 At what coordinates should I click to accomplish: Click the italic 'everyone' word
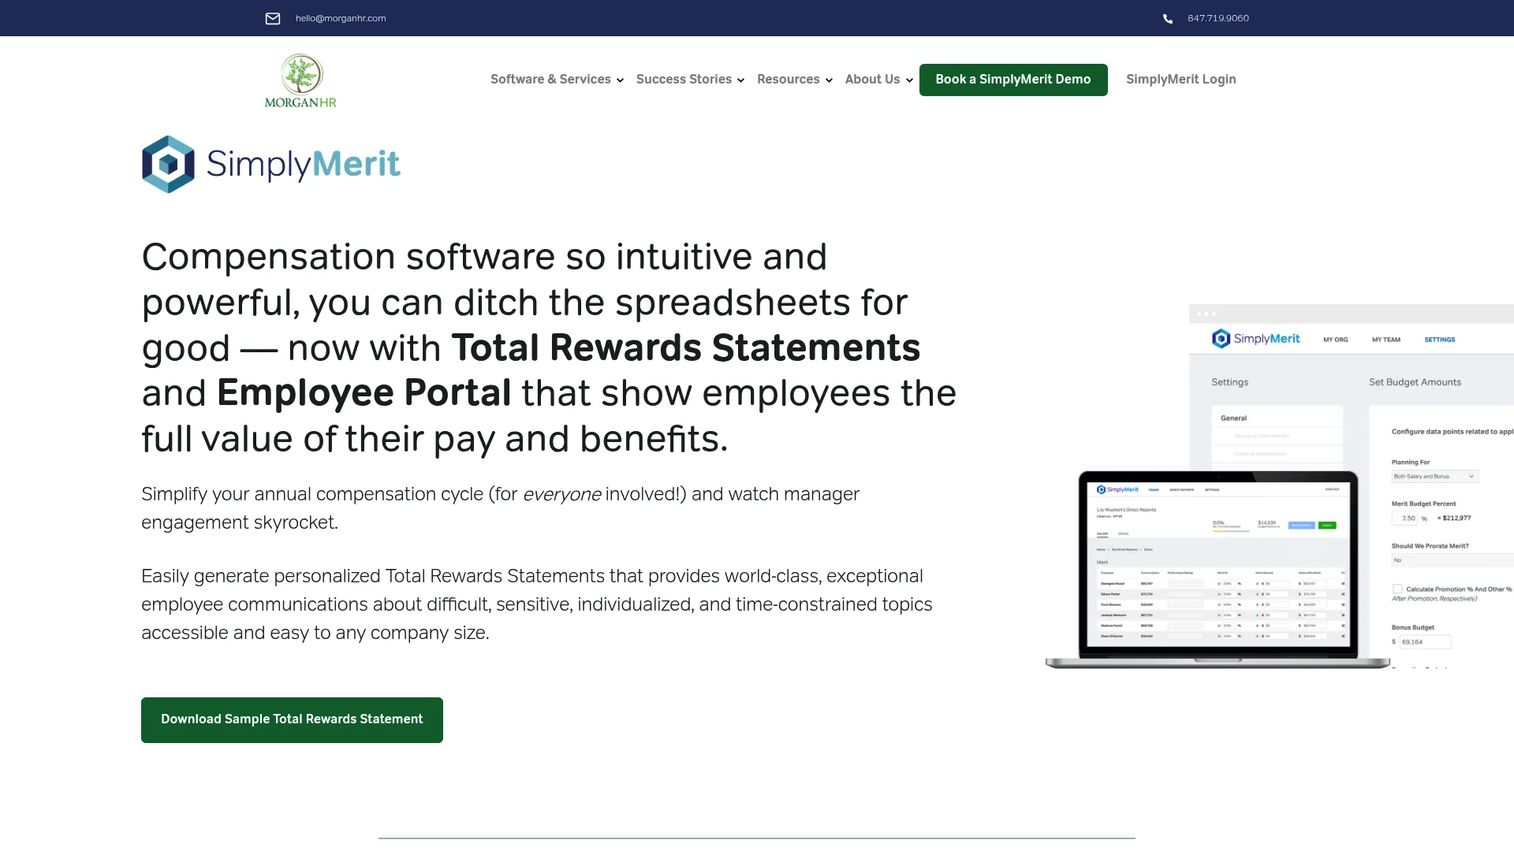click(562, 494)
